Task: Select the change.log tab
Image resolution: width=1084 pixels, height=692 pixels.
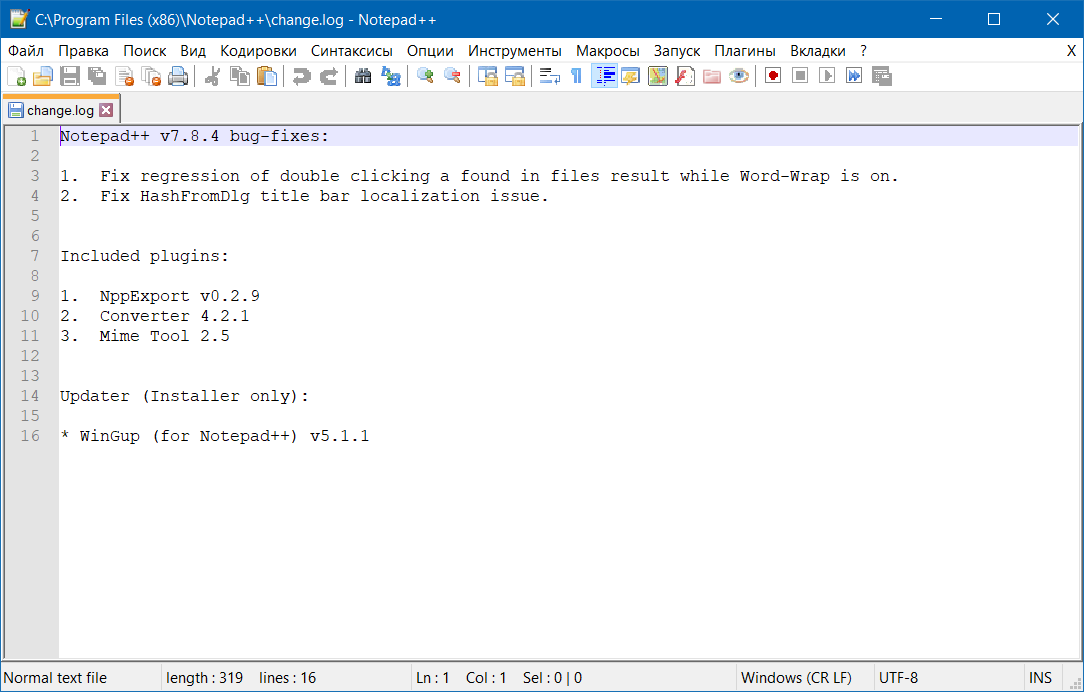Action: coord(61,110)
